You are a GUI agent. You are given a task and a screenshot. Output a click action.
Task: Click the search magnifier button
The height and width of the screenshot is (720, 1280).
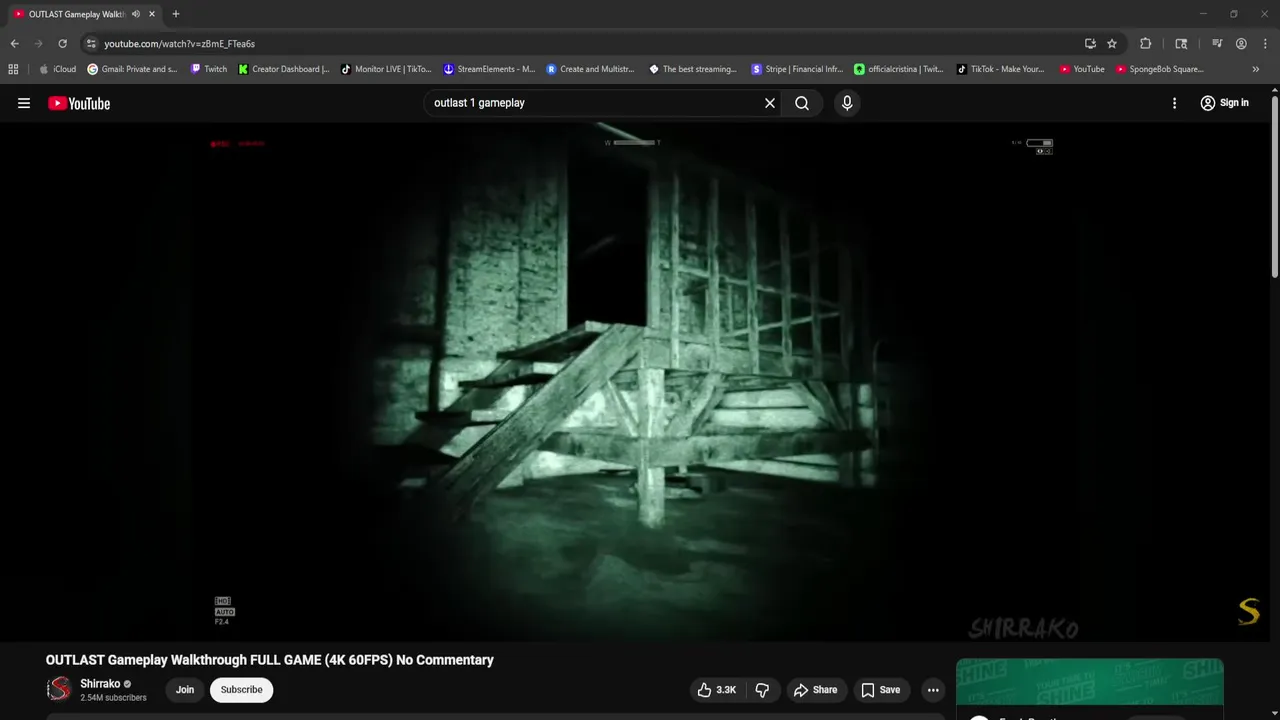click(802, 103)
